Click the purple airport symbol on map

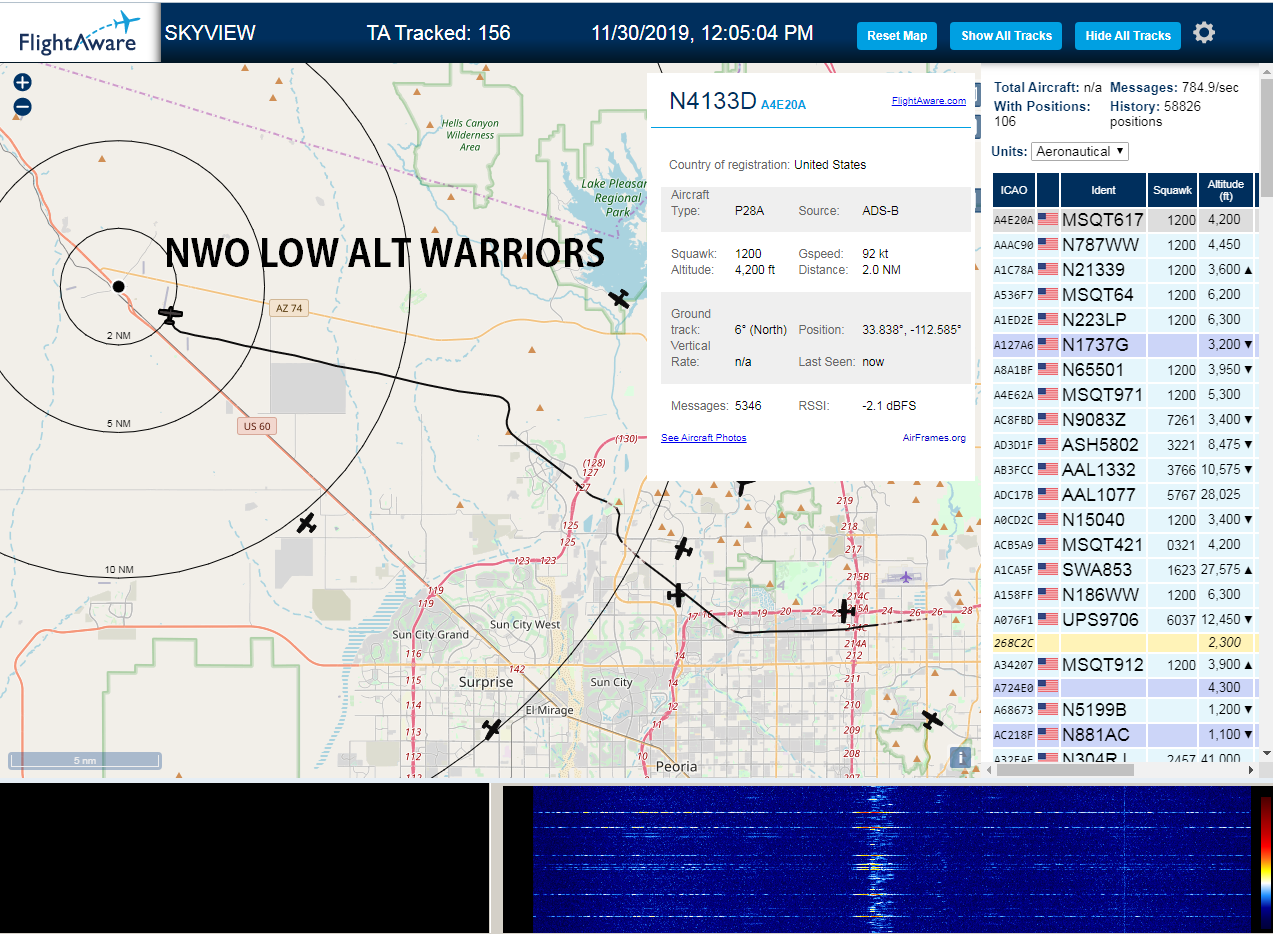point(906,576)
